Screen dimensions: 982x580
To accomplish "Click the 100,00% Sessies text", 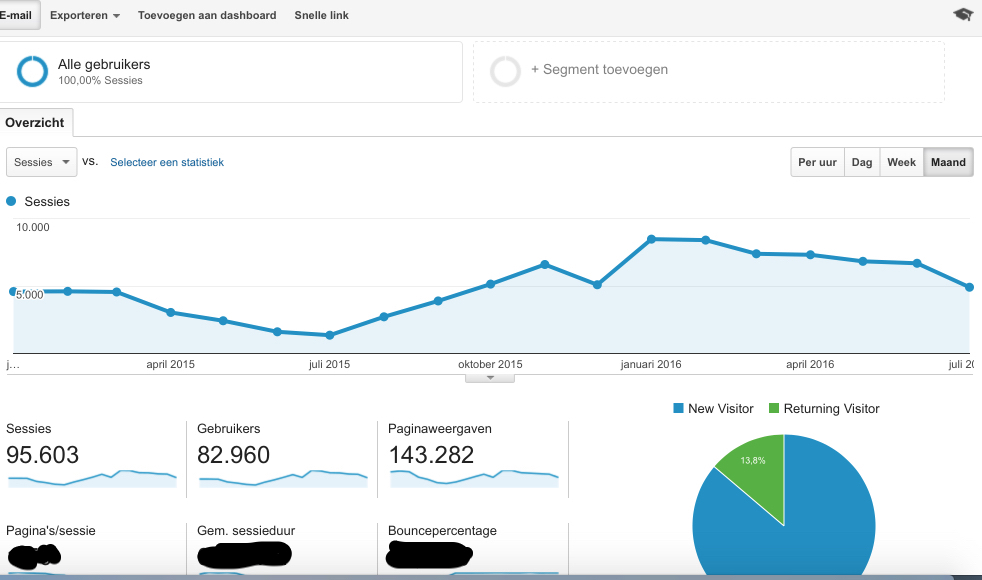I will [x=100, y=80].
